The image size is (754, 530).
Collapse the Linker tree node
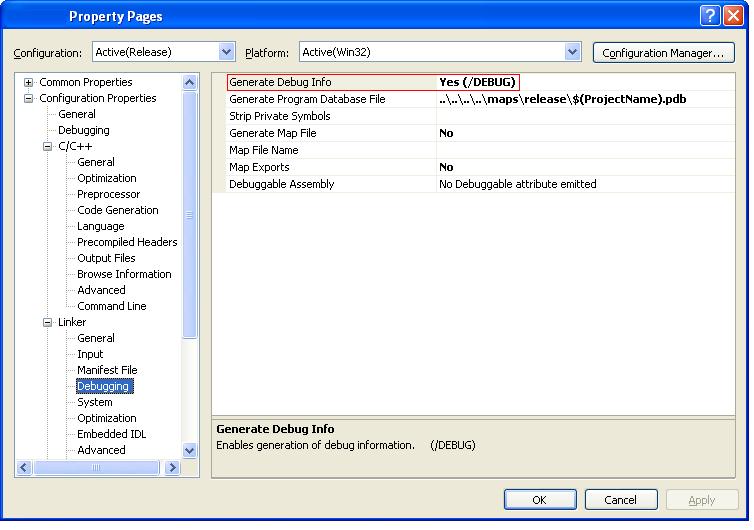(47, 322)
